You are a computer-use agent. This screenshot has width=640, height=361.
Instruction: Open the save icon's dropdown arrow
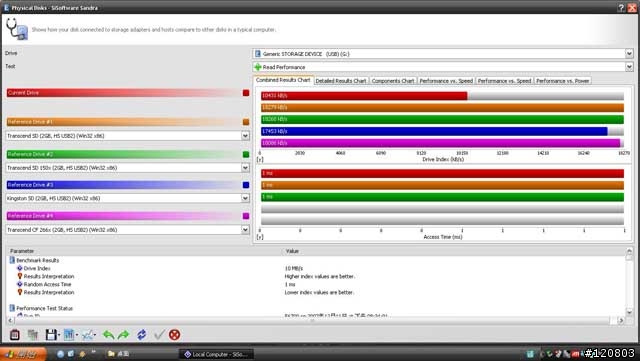[59, 335]
